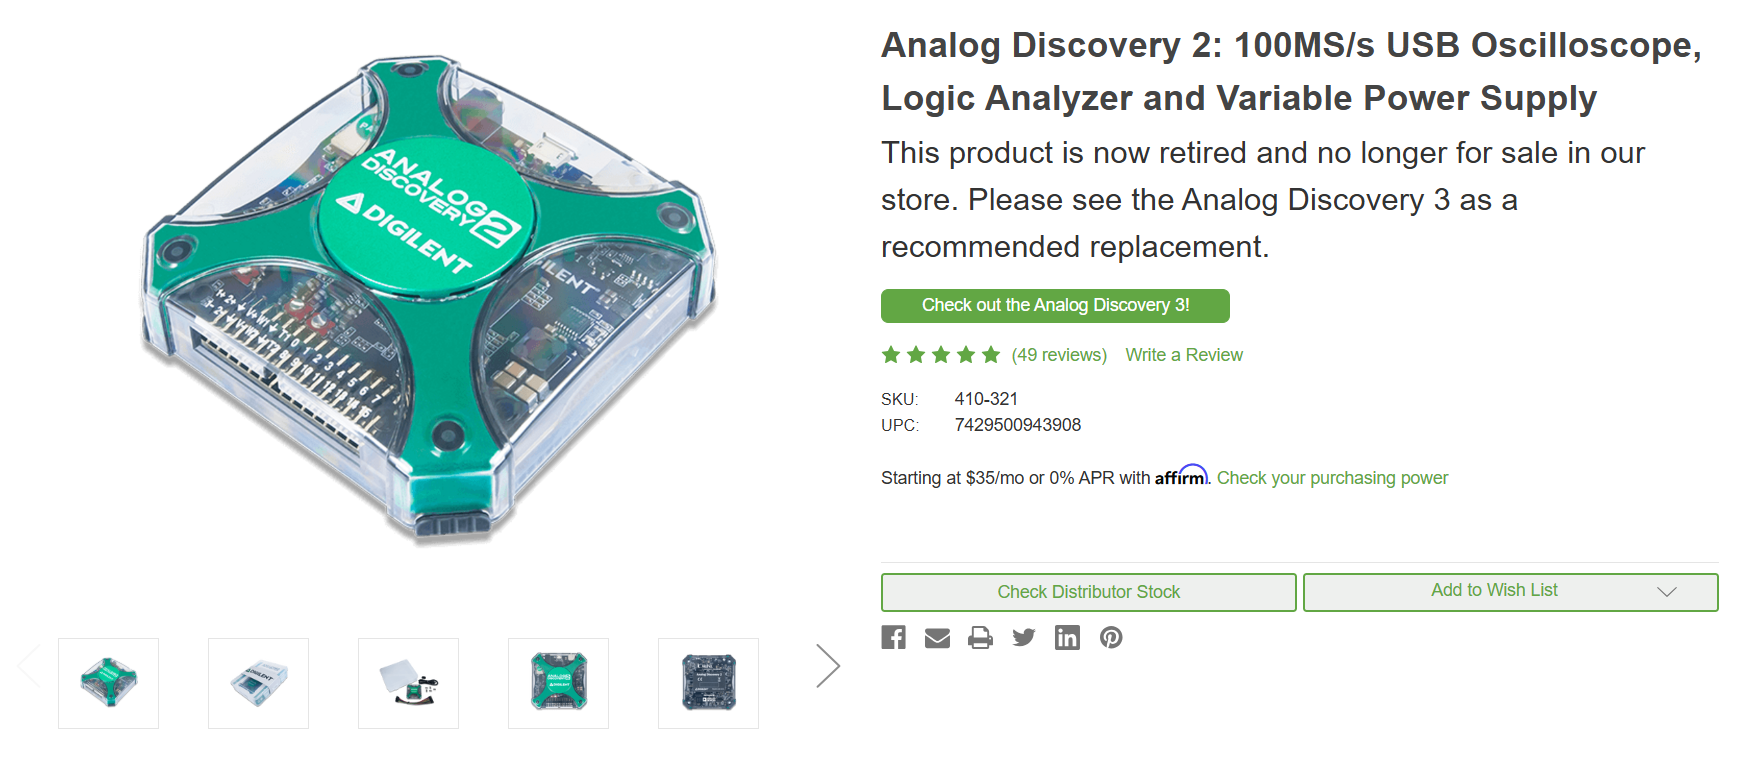The image size is (1756, 759).
Task: Click the Check Distributor Stock button
Action: tap(1088, 592)
